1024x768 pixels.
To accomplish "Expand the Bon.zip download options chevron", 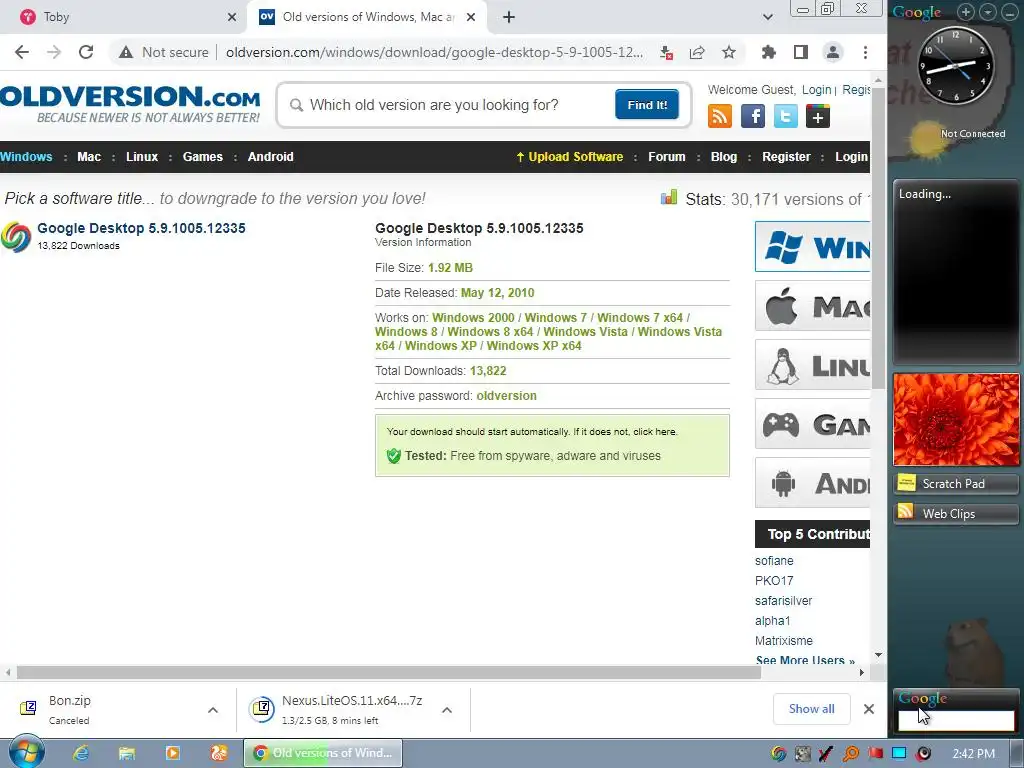I will (213, 710).
